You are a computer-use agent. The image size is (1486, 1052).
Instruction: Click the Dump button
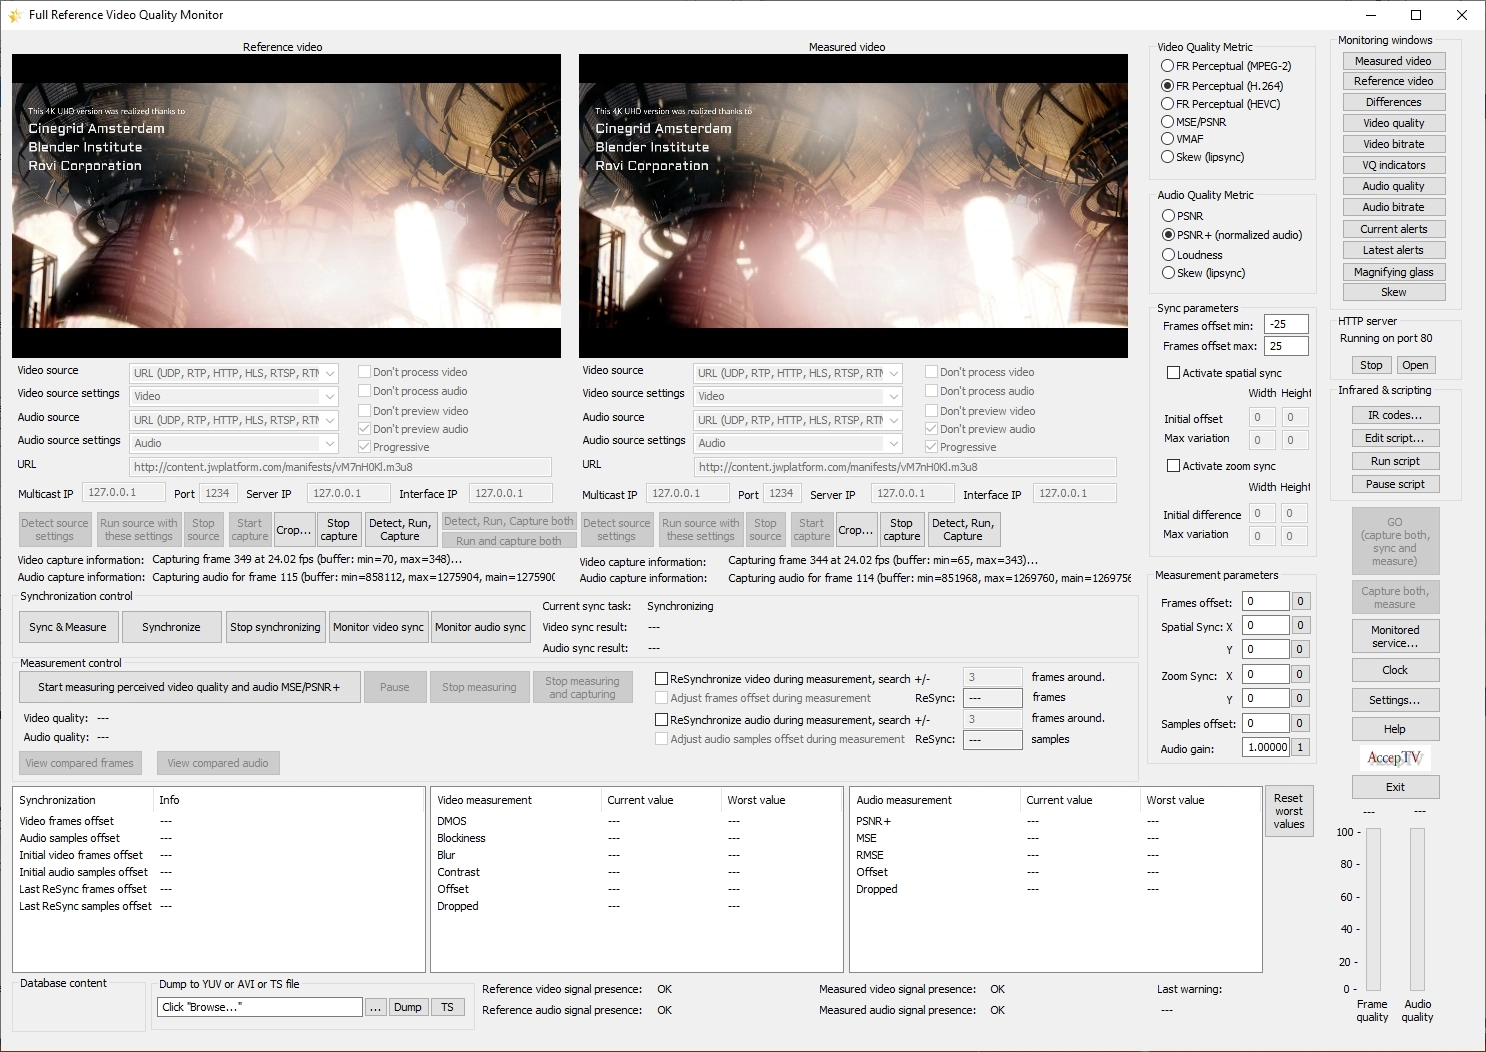(x=407, y=1007)
